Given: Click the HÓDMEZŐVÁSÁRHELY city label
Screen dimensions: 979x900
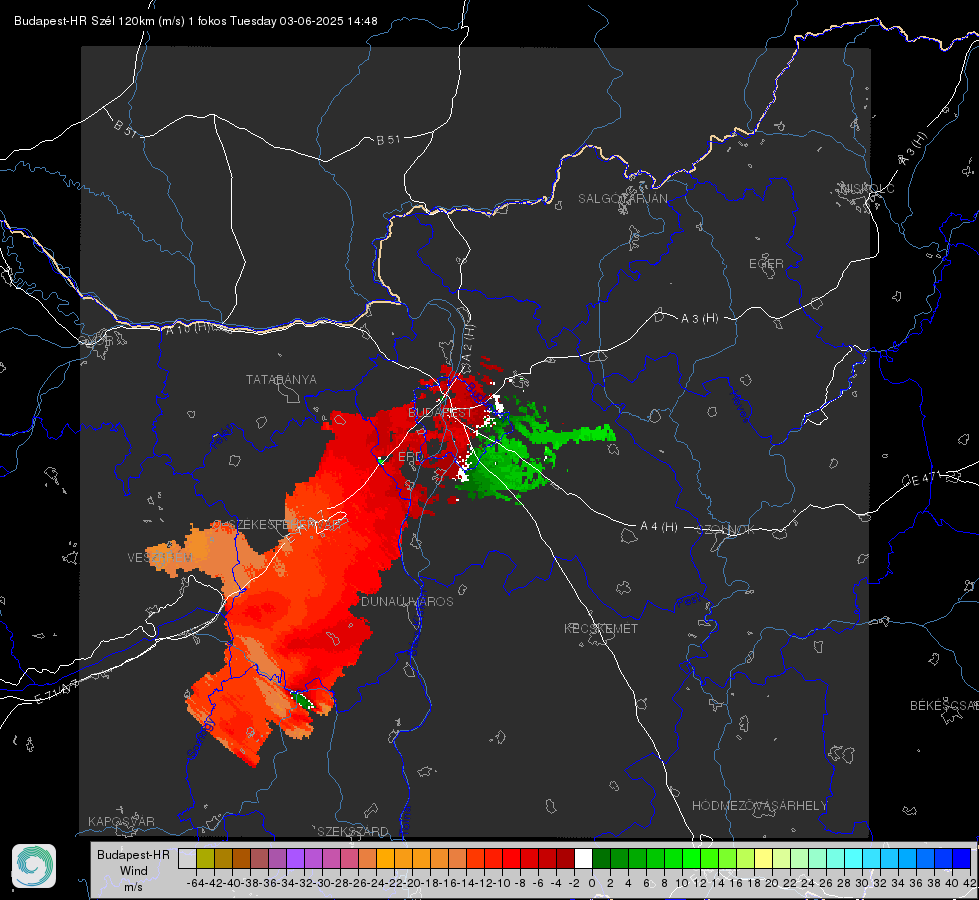Looking at the screenshot, I should [x=759, y=806].
